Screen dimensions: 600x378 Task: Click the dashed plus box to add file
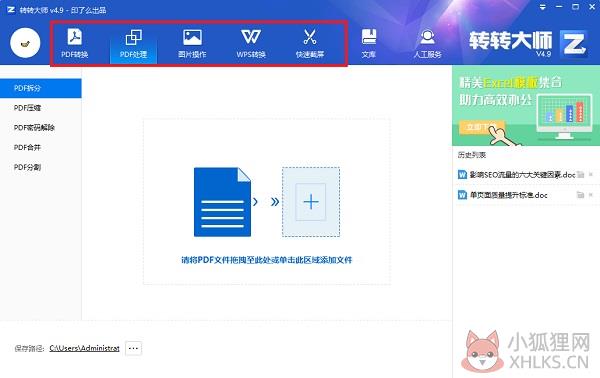point(311,202)
